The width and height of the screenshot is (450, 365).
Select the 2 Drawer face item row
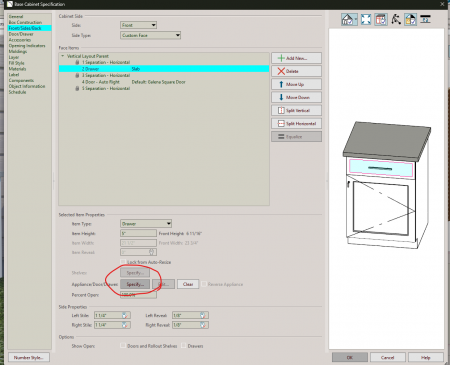click(164, 69)
